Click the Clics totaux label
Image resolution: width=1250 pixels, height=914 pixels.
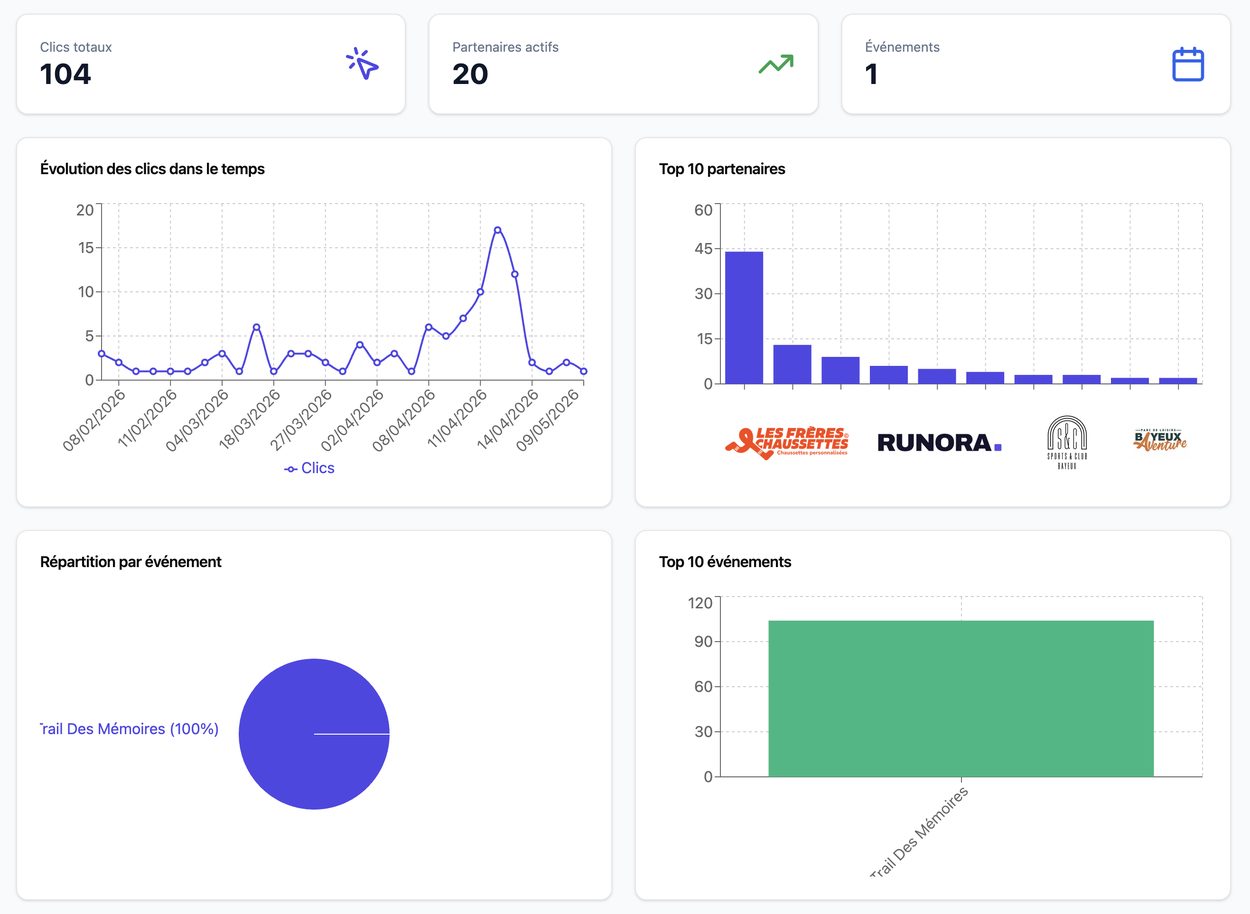pos(76,47)
